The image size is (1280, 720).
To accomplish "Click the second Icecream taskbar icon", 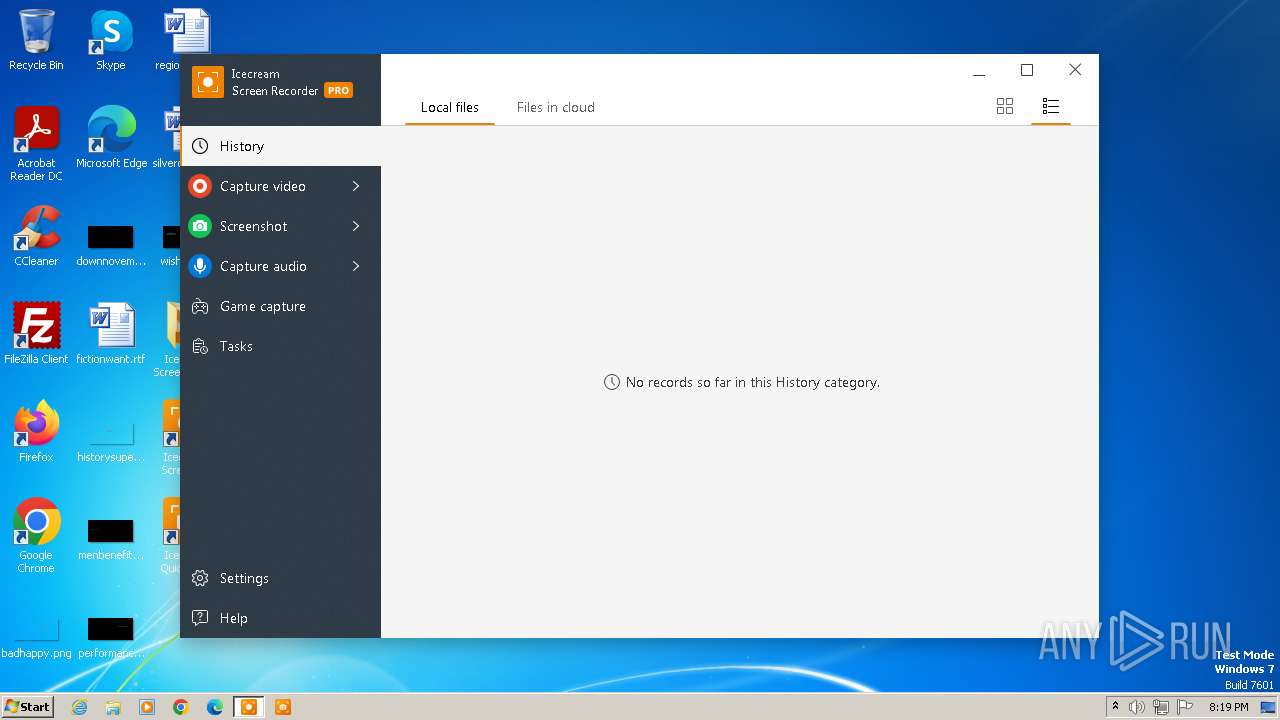I will coord(283,707).
